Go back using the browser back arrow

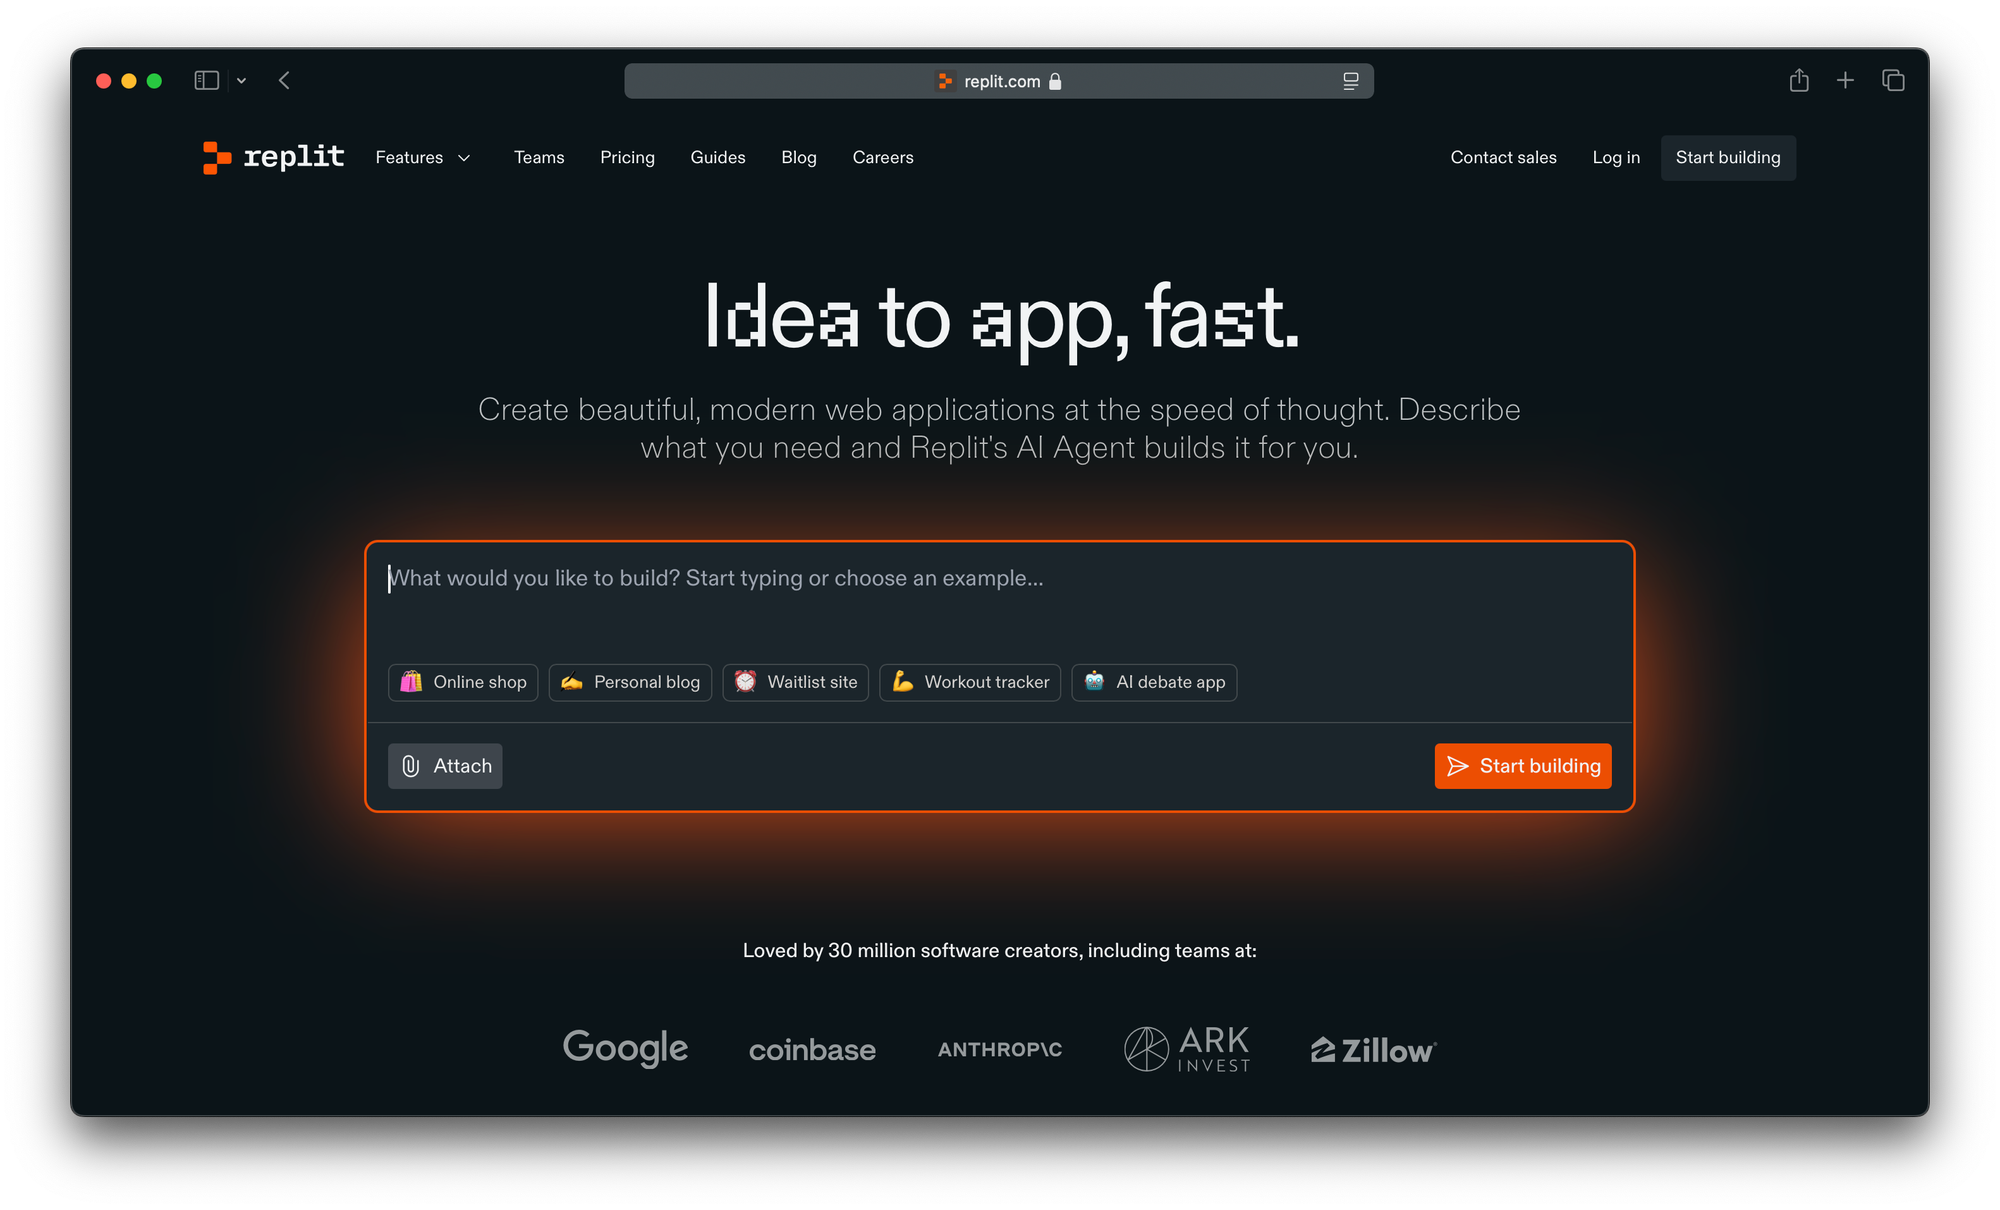click(x=284, y=81)
